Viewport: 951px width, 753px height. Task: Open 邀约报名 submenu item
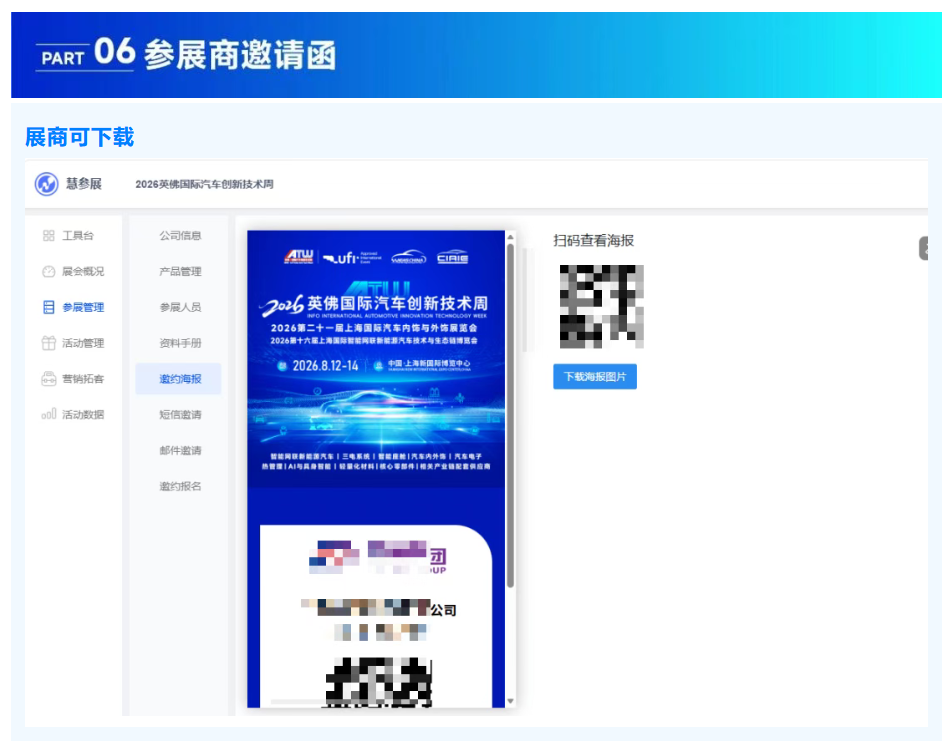(x=180, y=486)
